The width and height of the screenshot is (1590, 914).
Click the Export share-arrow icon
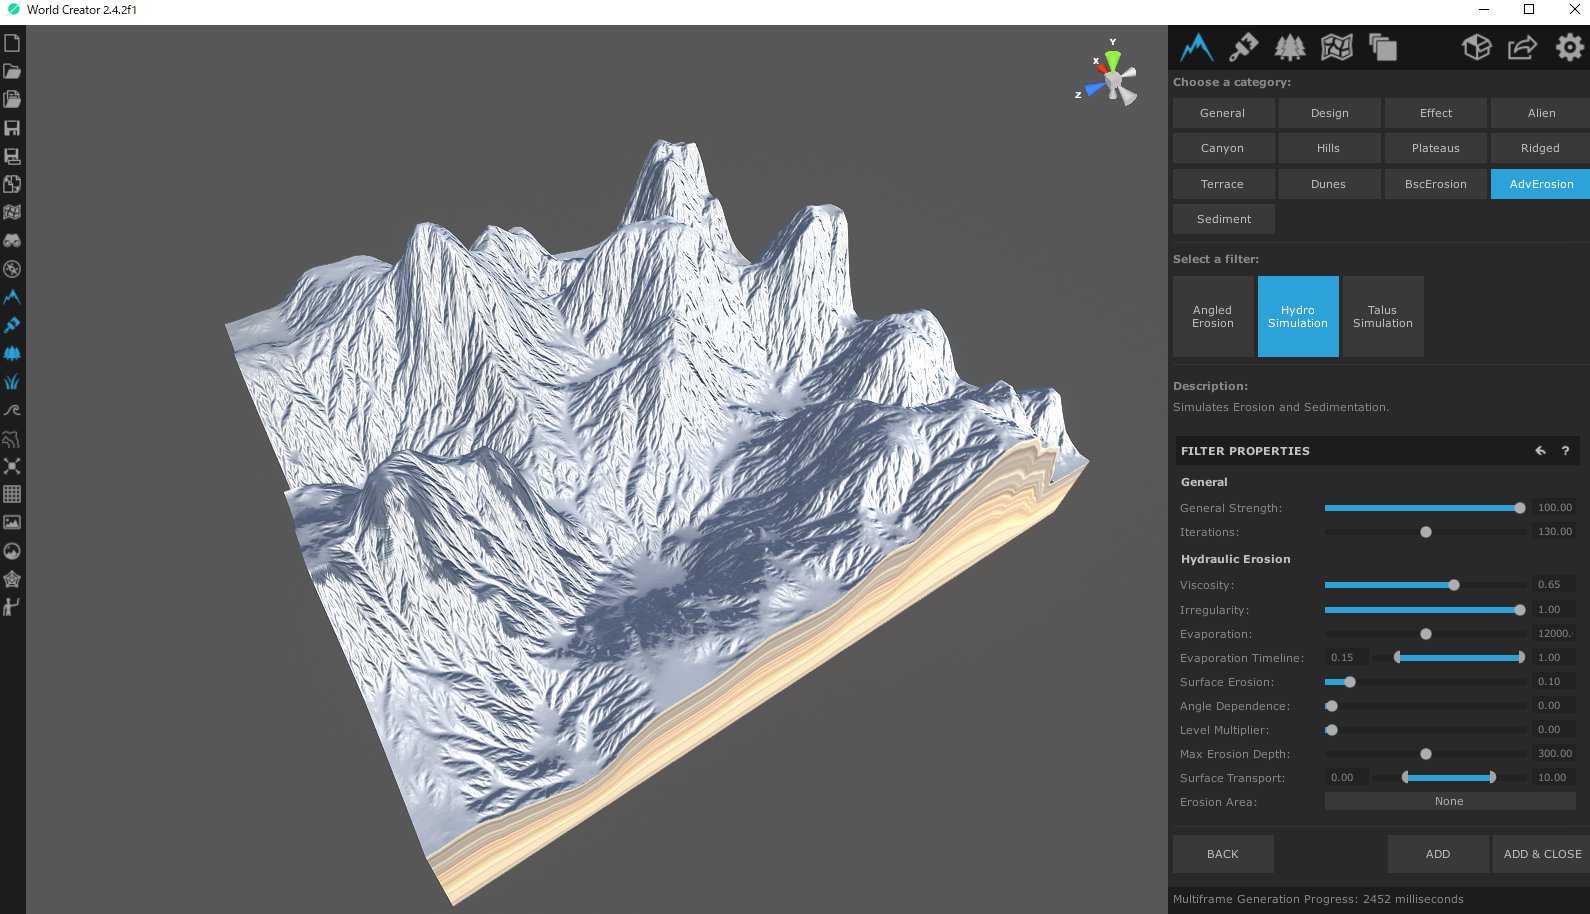coord(1522,47)
